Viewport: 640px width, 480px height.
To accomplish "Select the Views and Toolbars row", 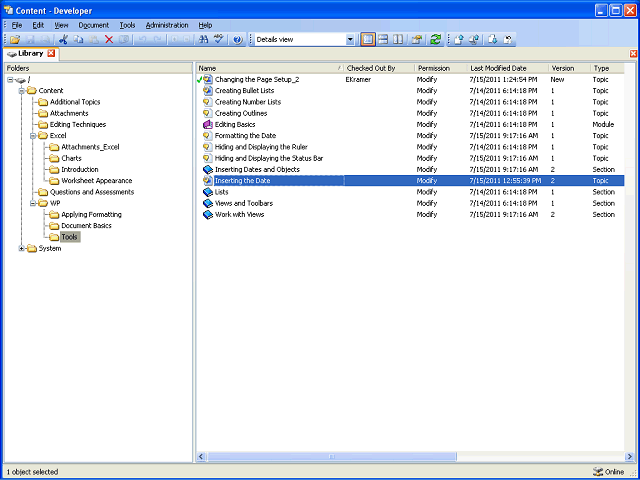I will pos(410,203).
